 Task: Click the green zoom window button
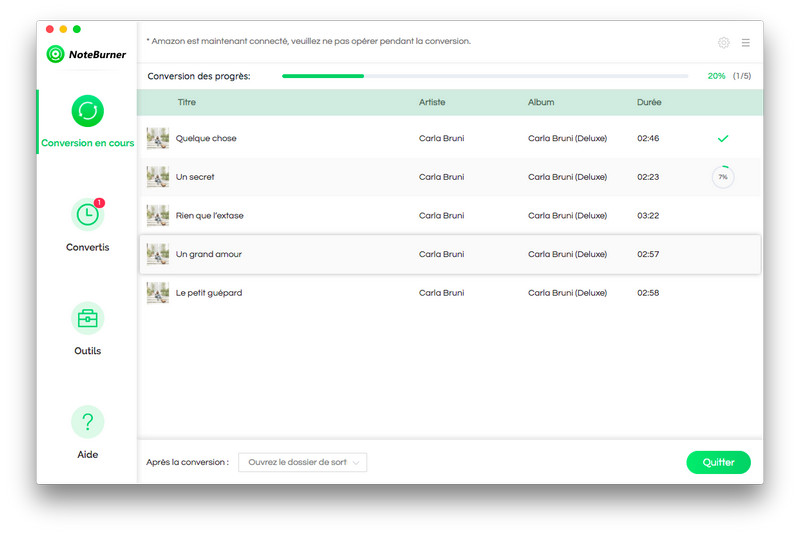(77, 29)
